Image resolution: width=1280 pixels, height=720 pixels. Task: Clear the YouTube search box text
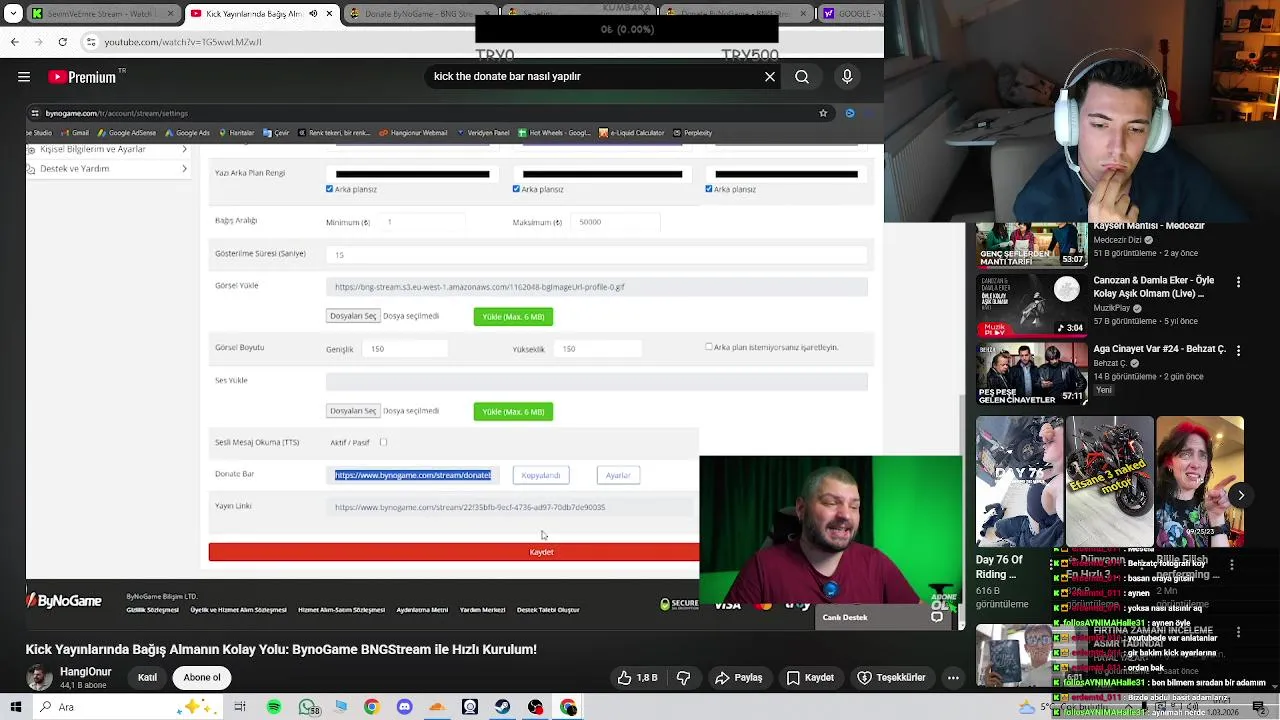click(770, 77)
